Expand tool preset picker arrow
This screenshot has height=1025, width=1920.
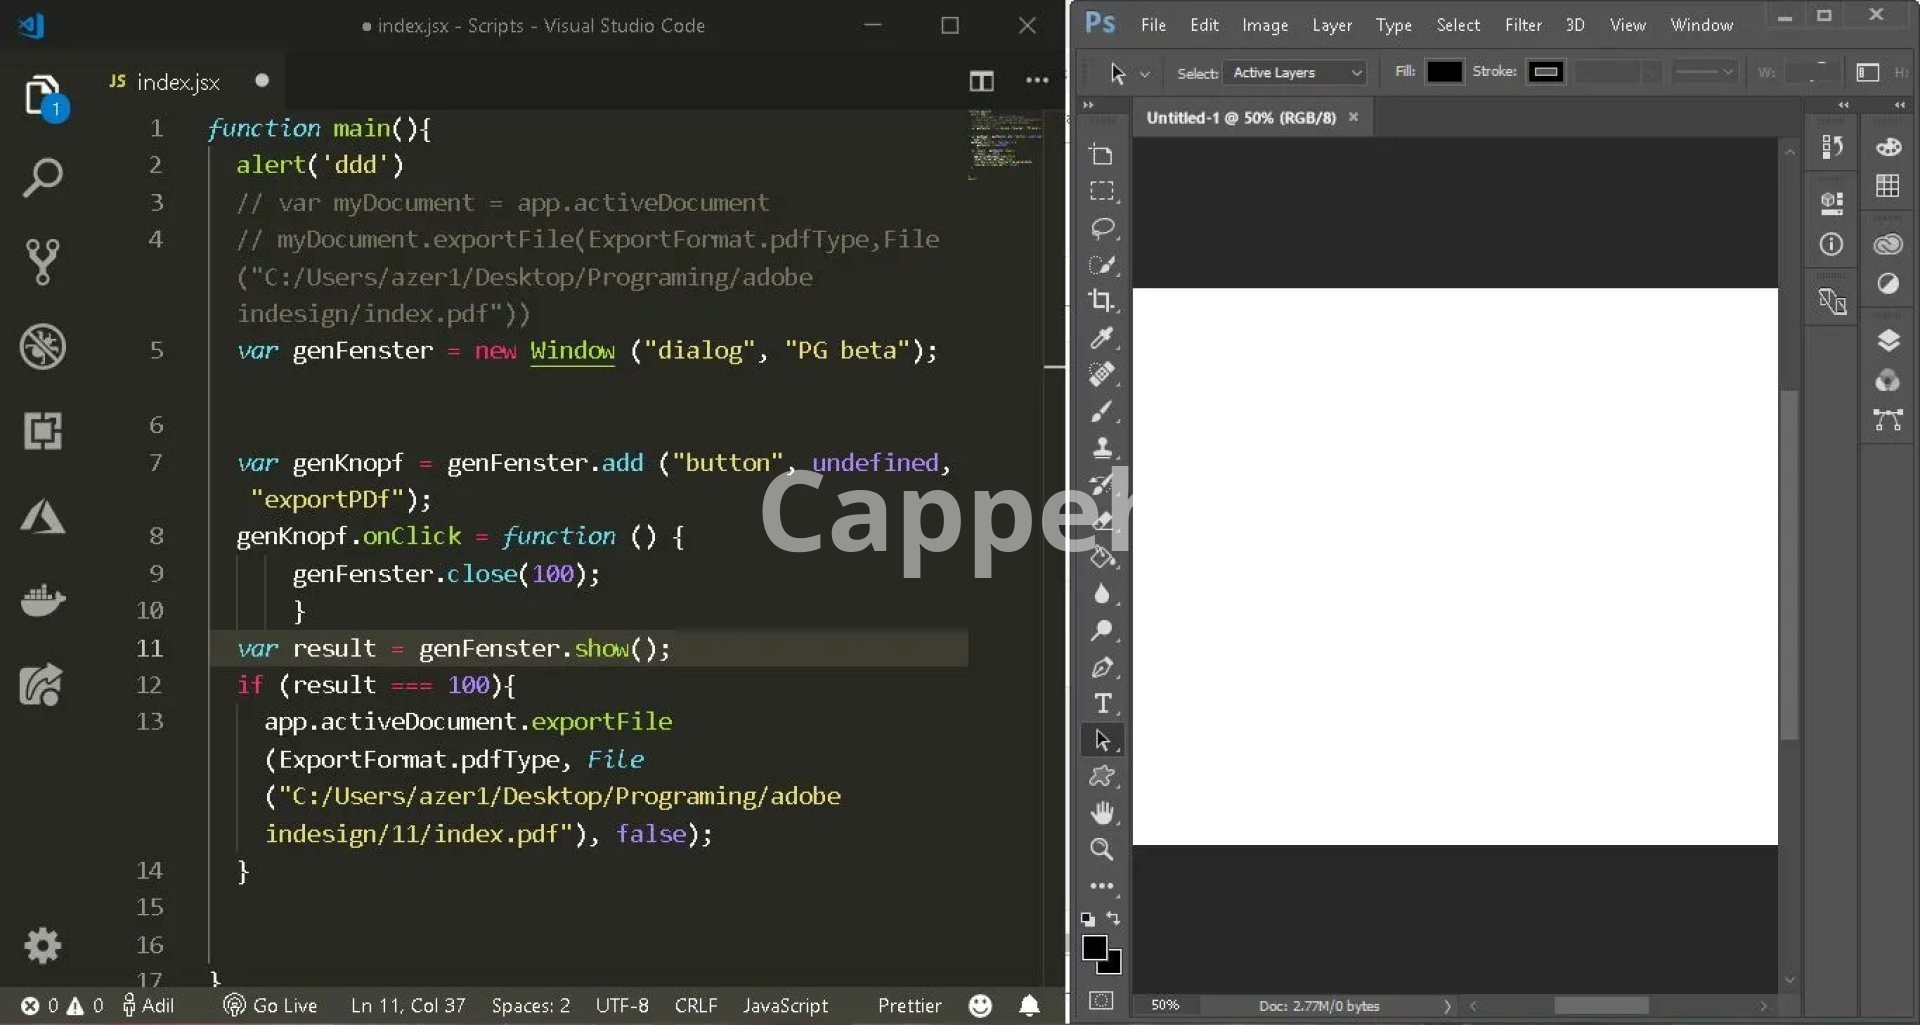[x=1145, y=74]
